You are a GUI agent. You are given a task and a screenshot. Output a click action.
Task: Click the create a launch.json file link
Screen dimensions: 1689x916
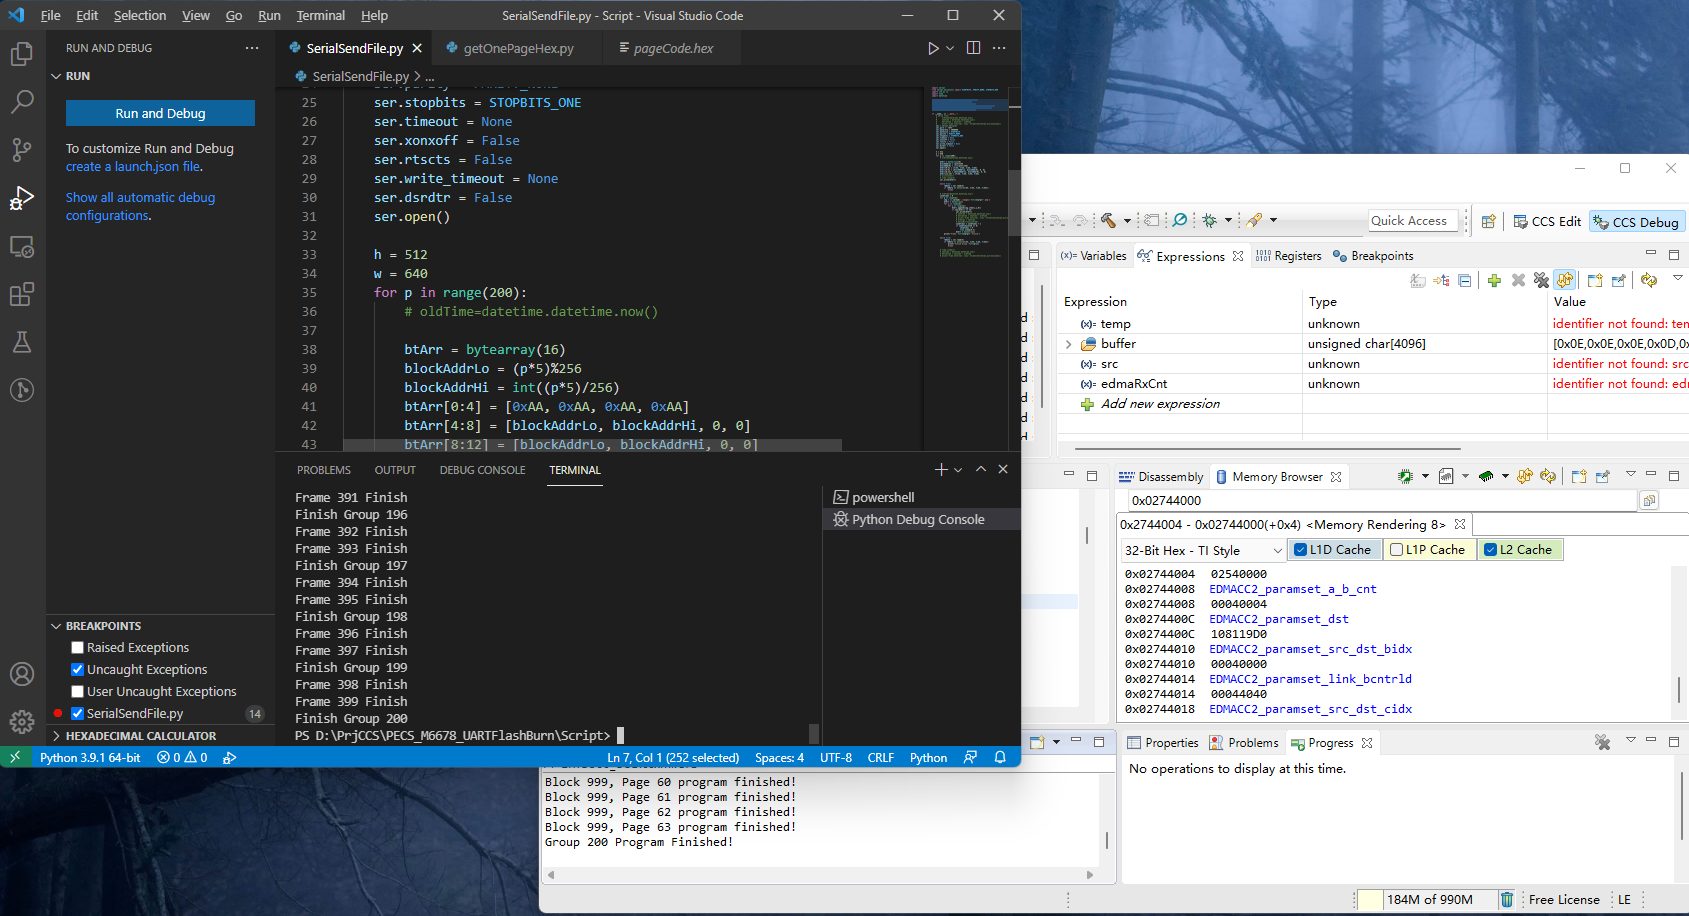click(x=133, y=167)
